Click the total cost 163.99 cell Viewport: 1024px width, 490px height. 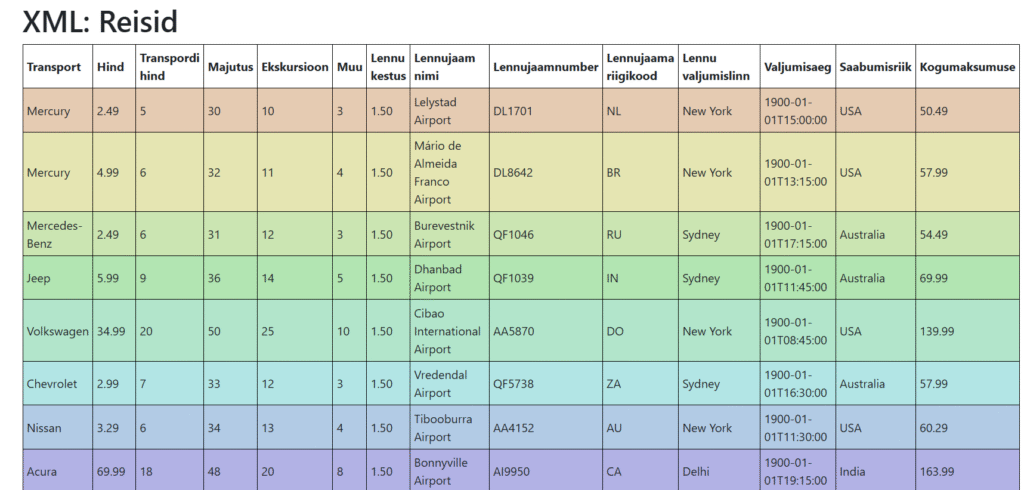pos(937,472)
